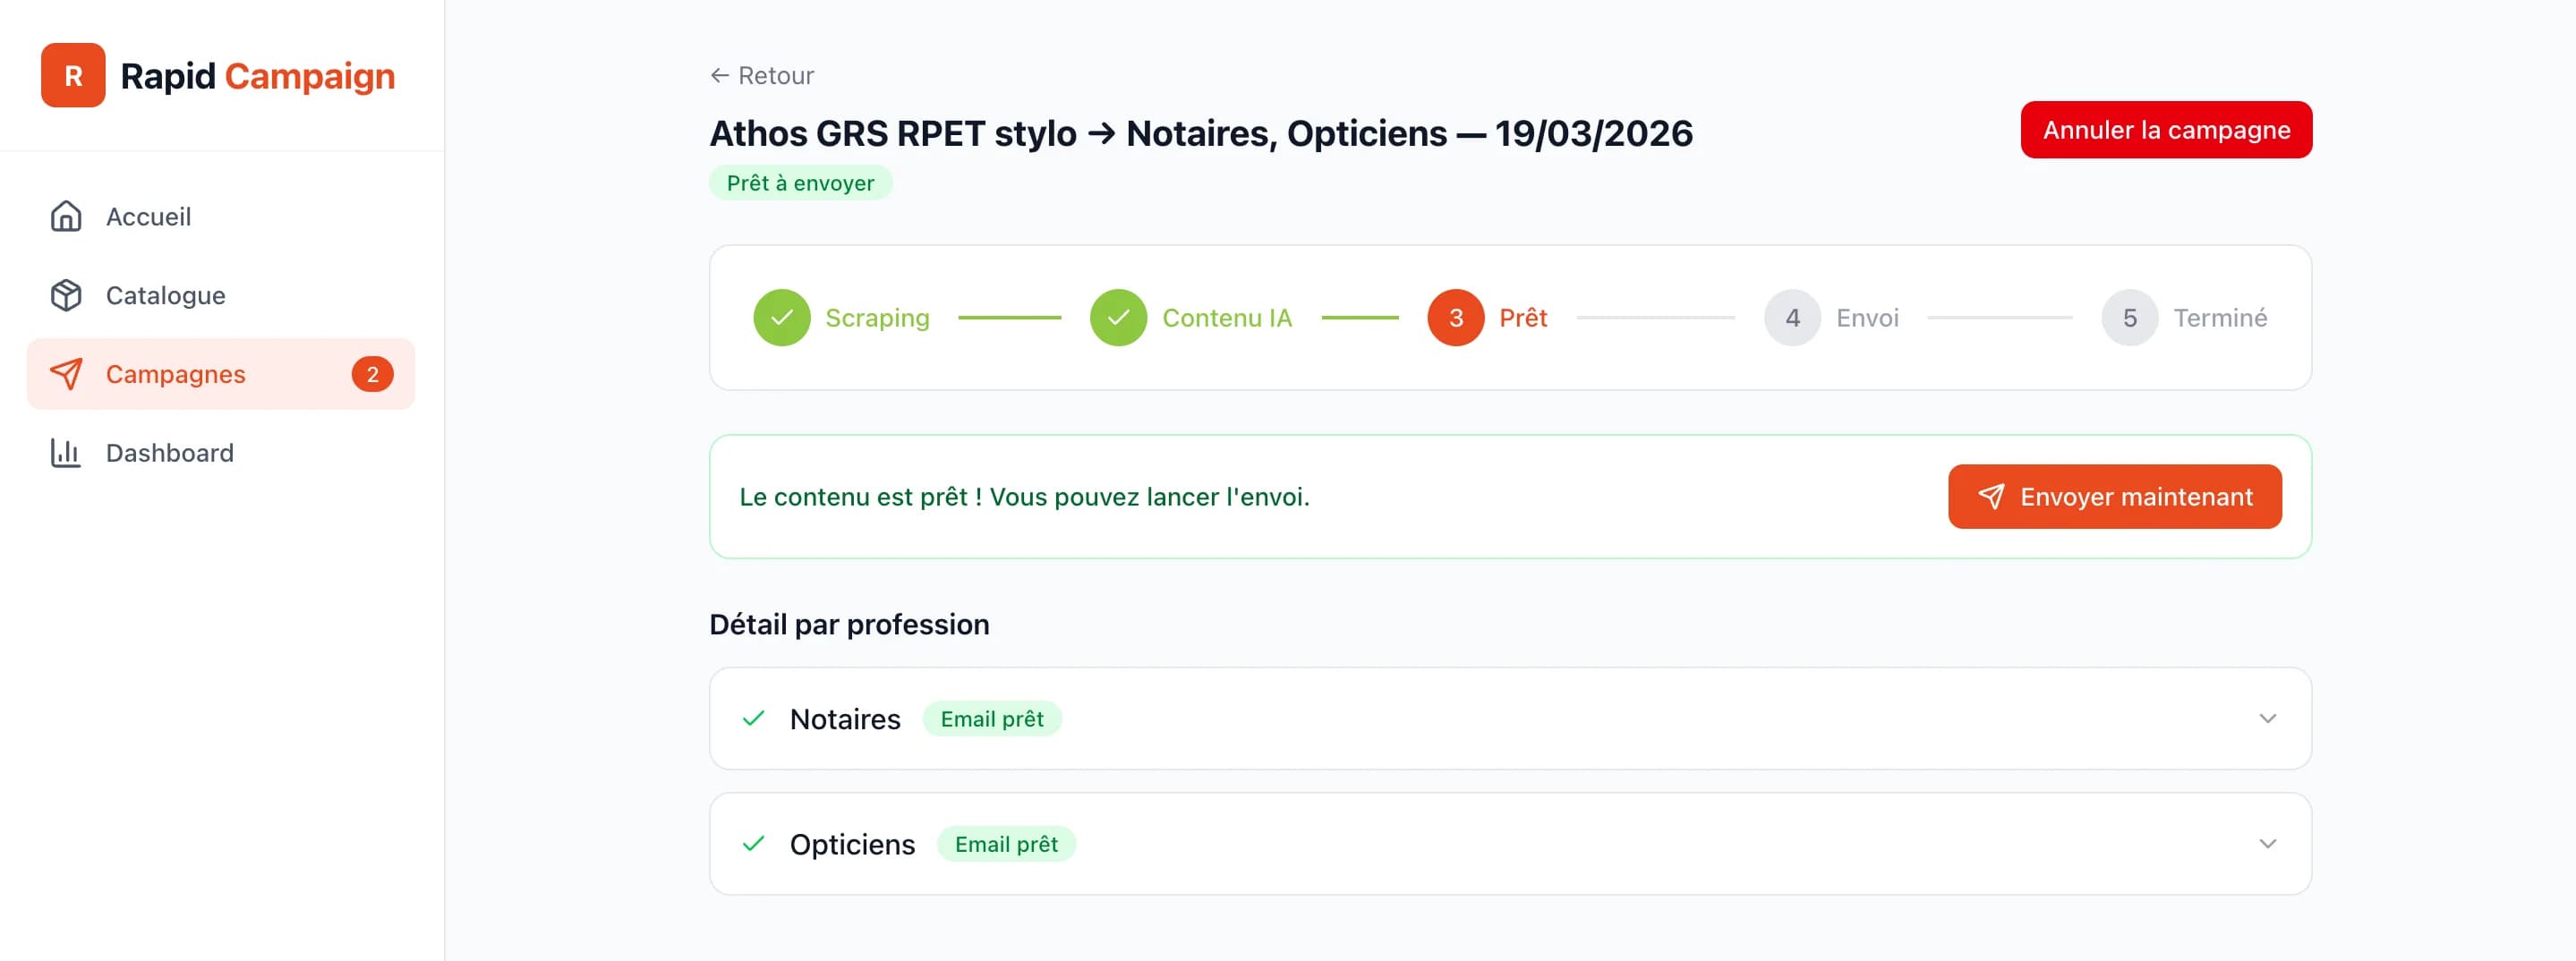This screenshot has width=2576, height=961.
Task: Expand the Opticiens profession details
Action: point(2267,843)
